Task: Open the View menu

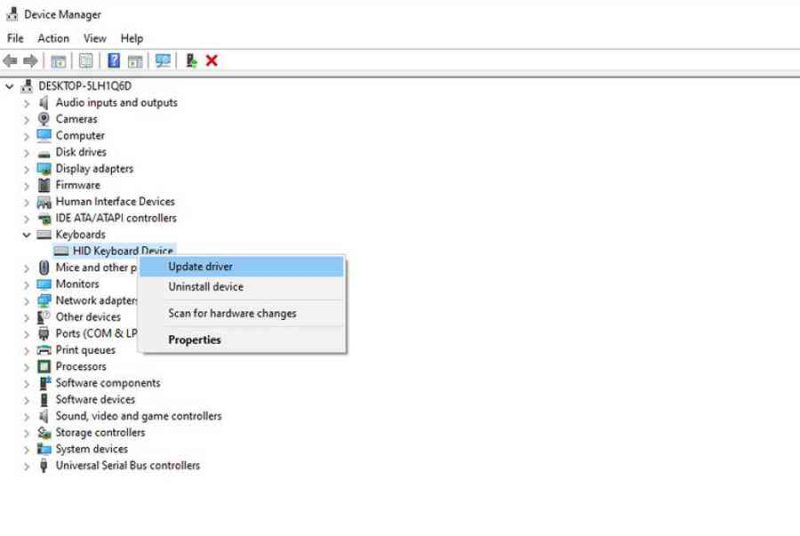Action: pos(95,38)
